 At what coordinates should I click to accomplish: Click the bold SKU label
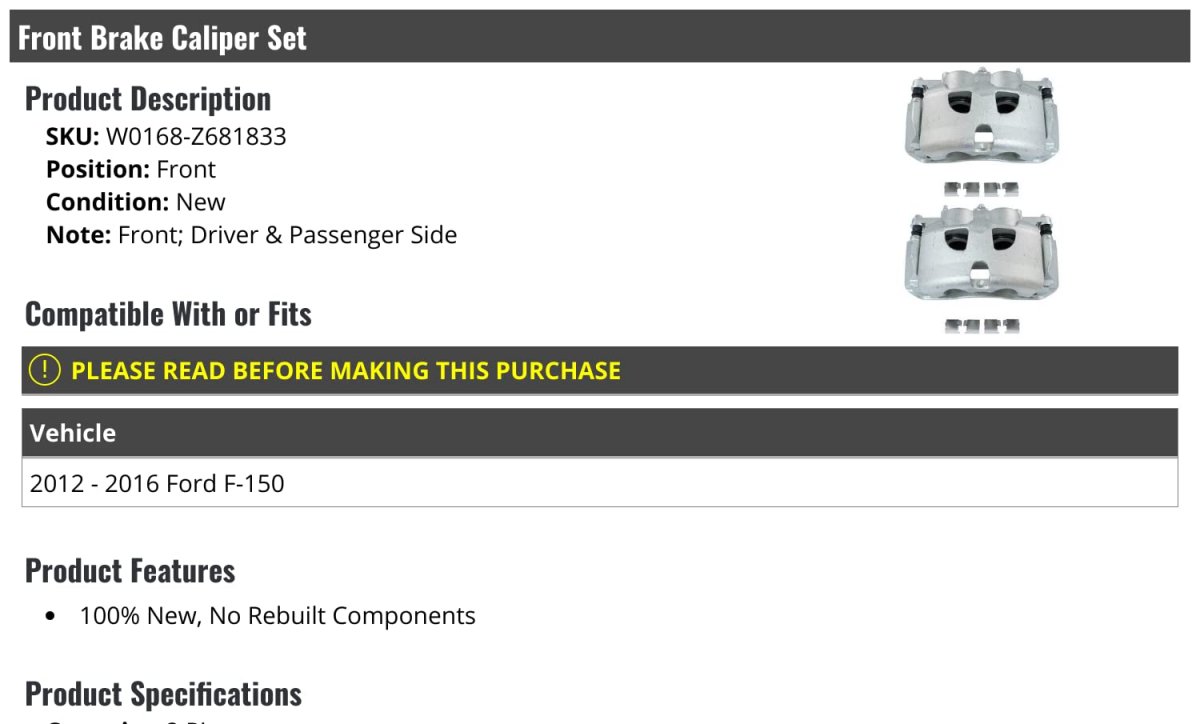[x=73, y=136]
